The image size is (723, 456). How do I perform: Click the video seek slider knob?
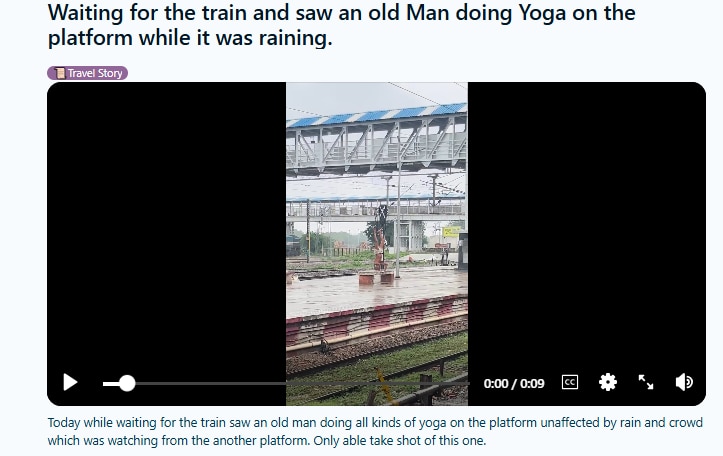(x=127, y=383)
